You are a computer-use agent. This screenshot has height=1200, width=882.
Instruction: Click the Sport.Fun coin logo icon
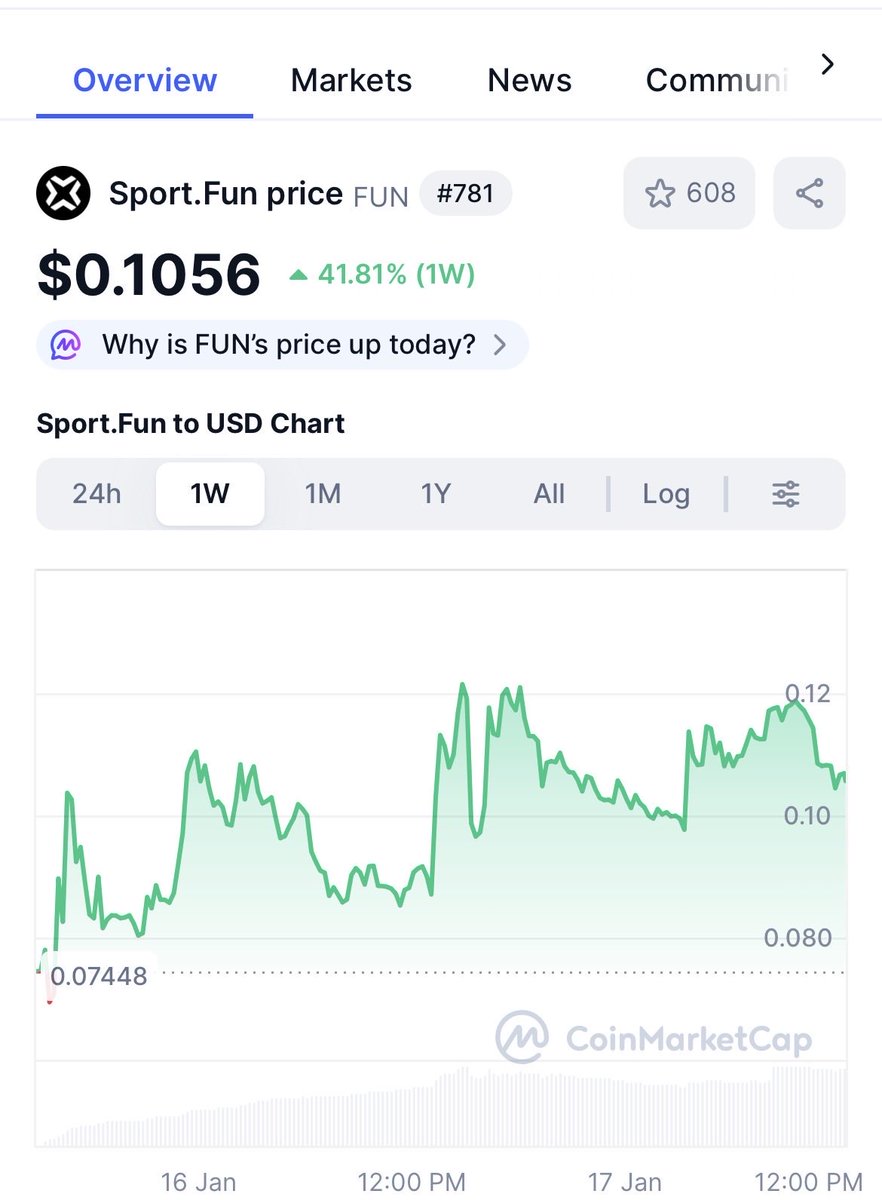tap(63, 193)
